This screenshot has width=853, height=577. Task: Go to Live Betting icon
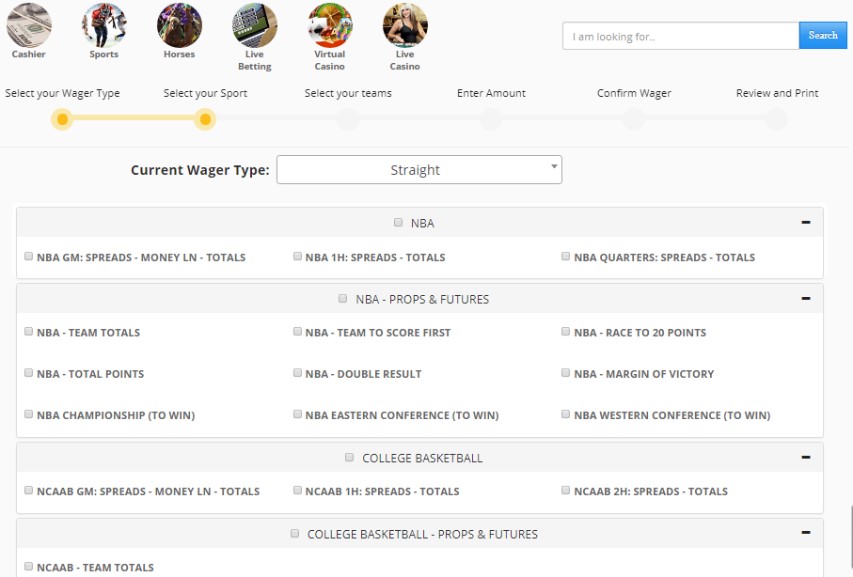tap(255, 25)
